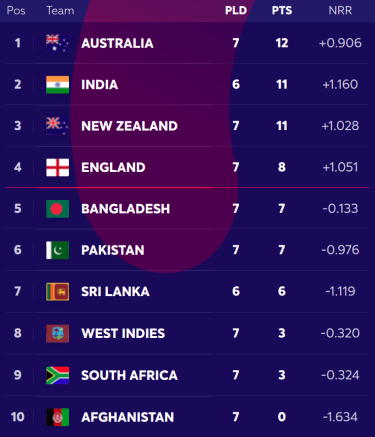Image resolution: width=375 pixels, height=437 pixels.
Task: Select the BANGLADESH team name
Action: 126,209
